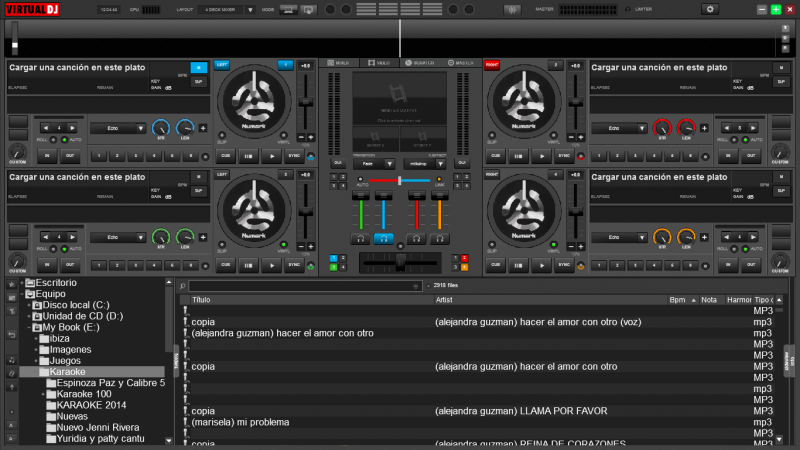Toggle headphone cue for the blue deck channel
This screenshot has width=800, height=450.
click(x=383, y=238)
